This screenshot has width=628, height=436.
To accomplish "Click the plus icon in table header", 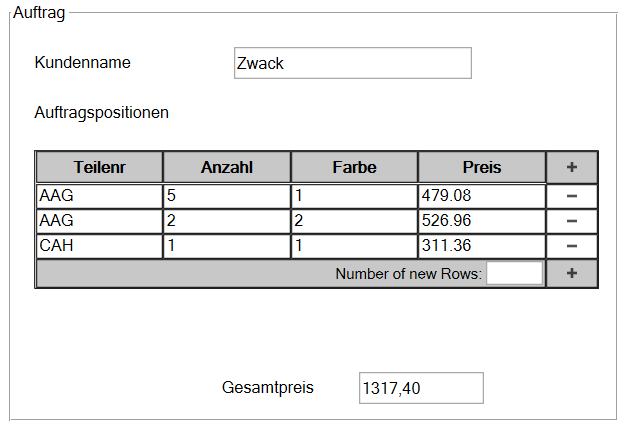I will pos(572,167).
